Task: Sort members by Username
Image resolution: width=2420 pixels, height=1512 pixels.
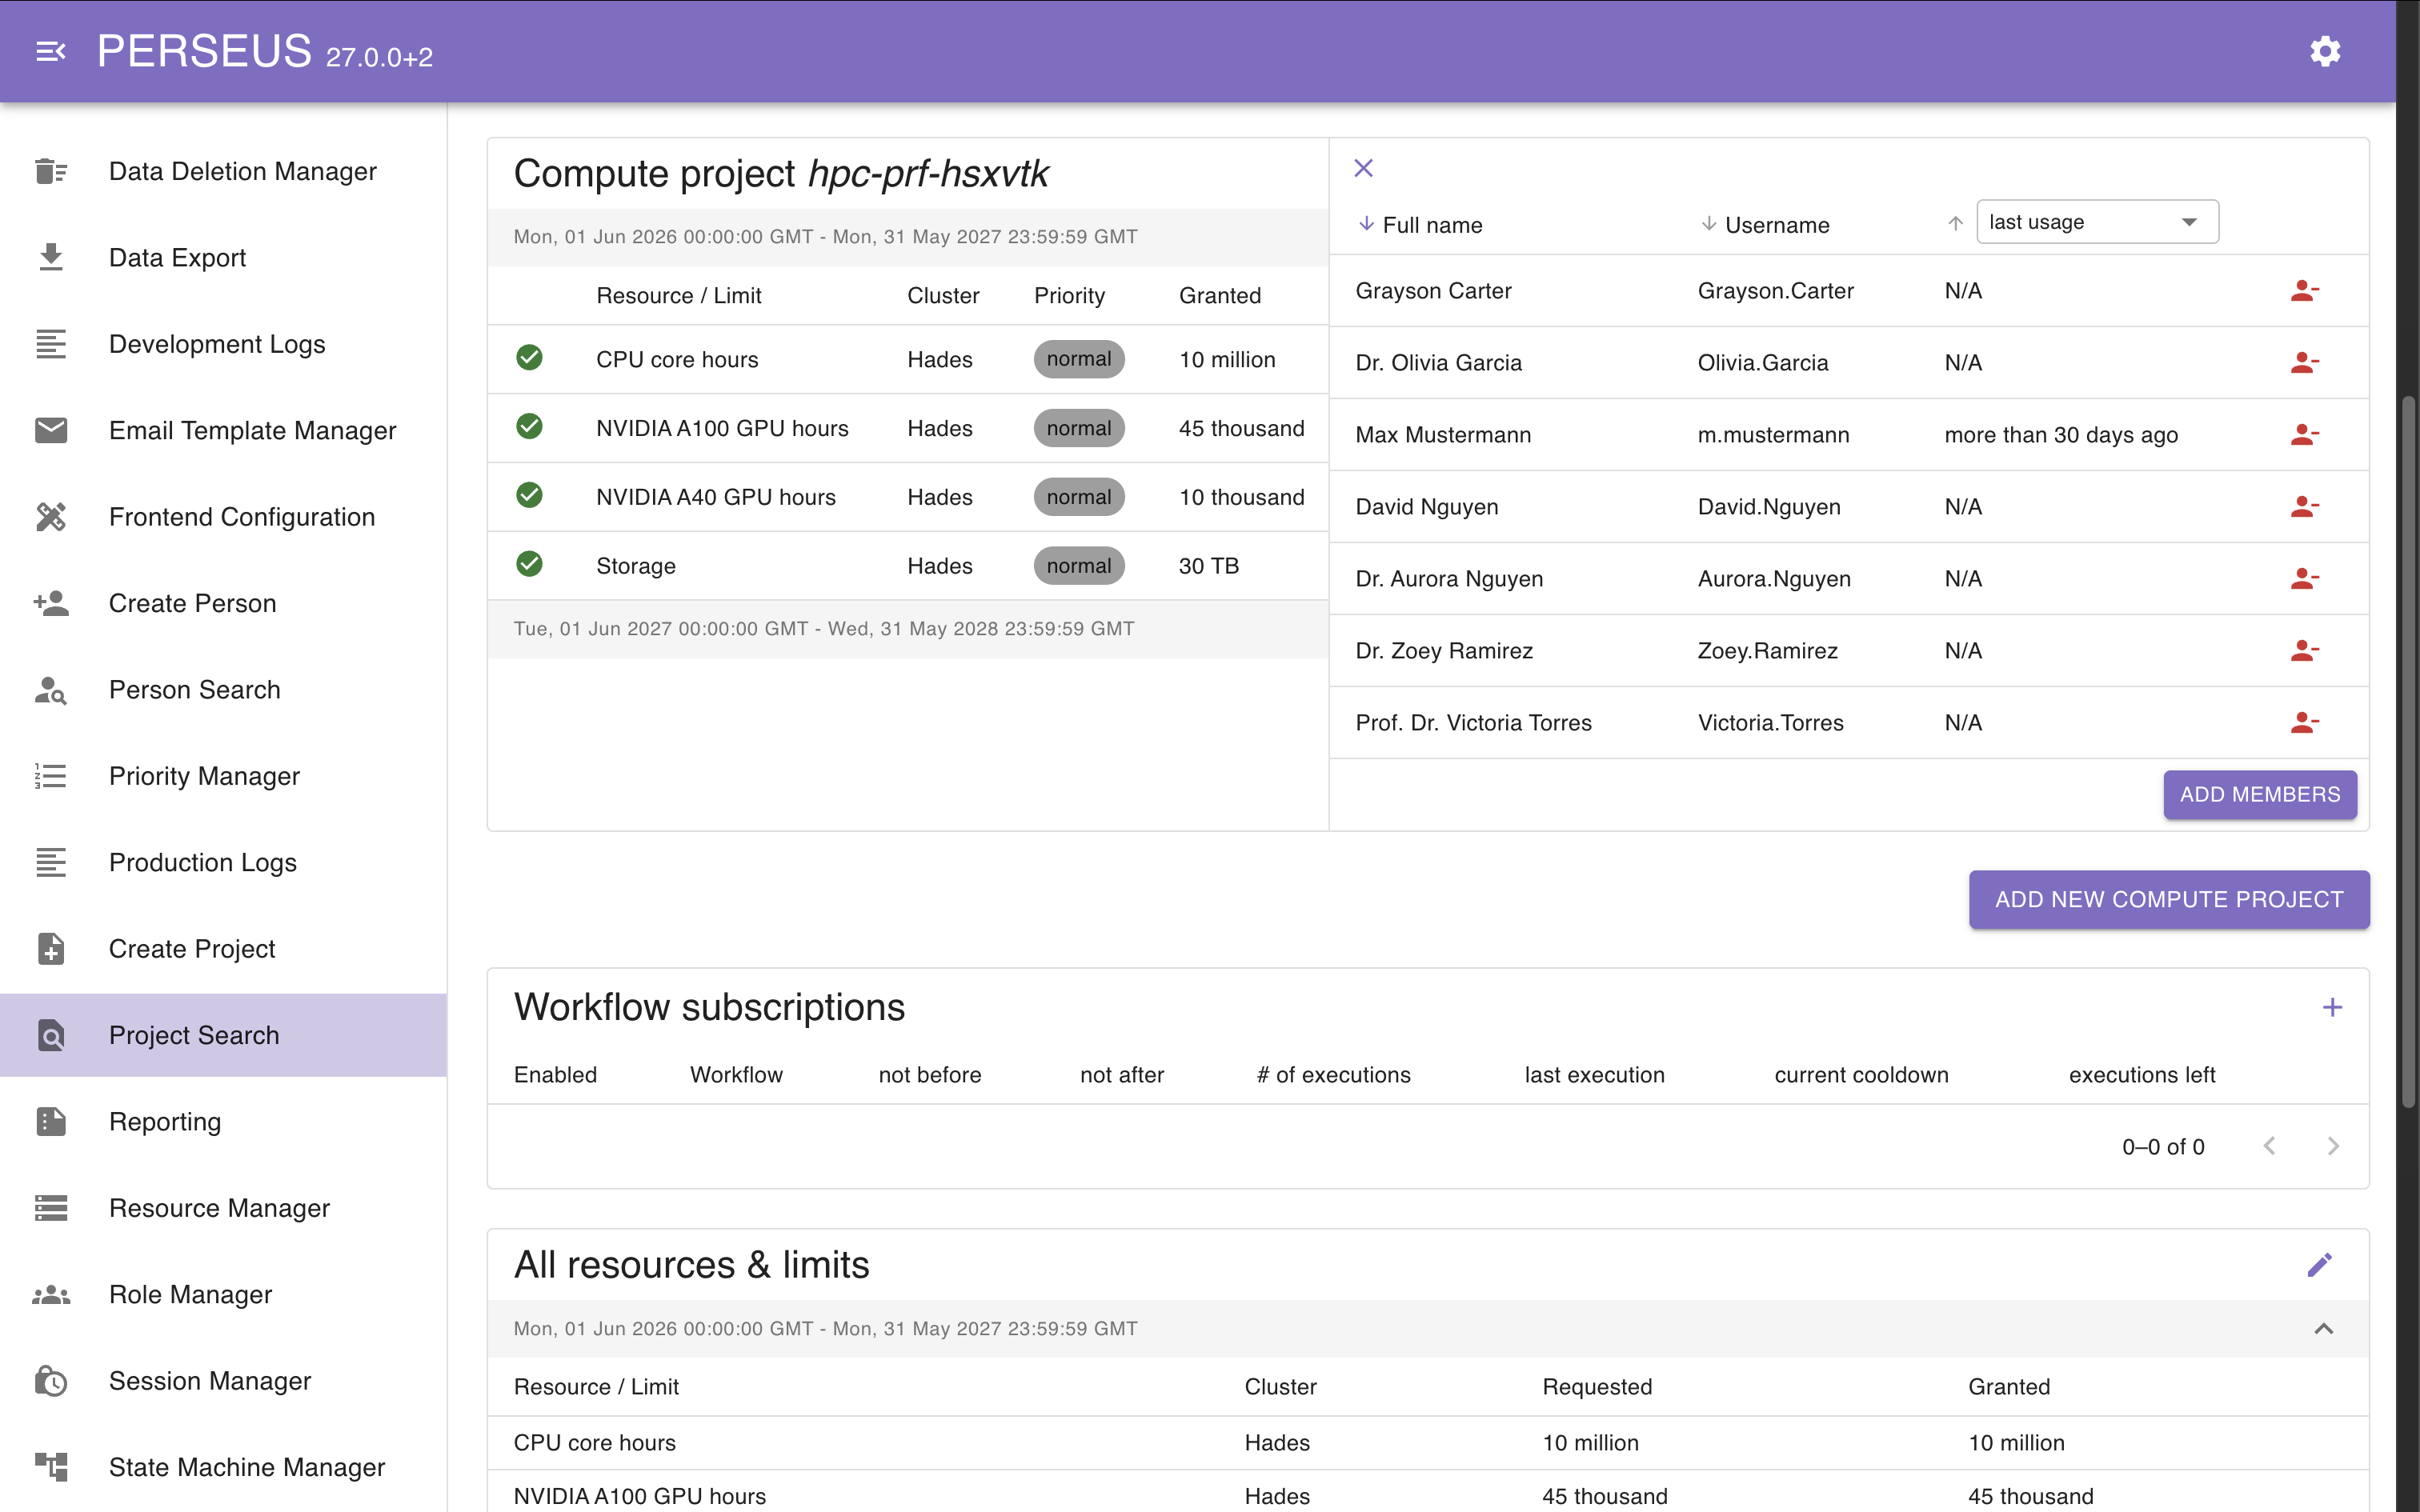Action: click(x=1766, y=225)
